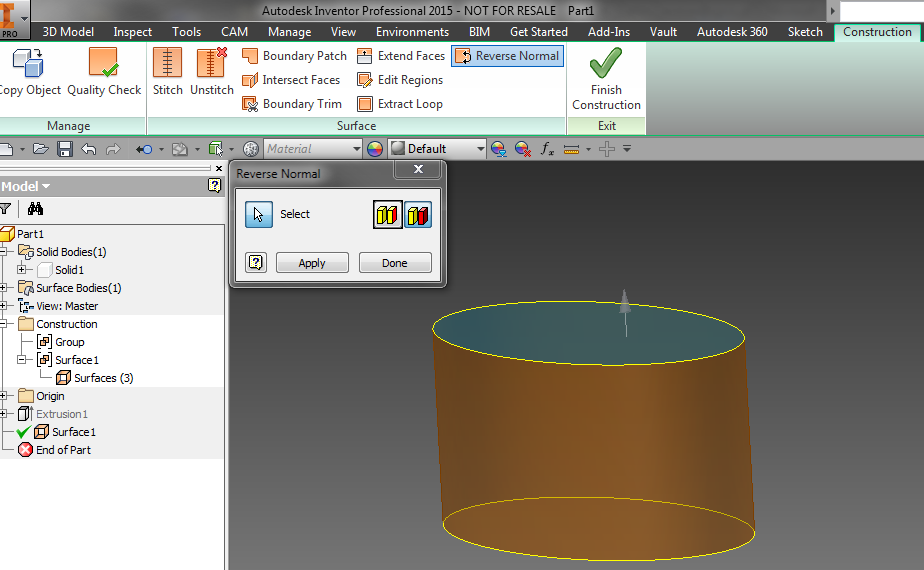Select the all-yellow surfaces option

click(x=388, y=215)
